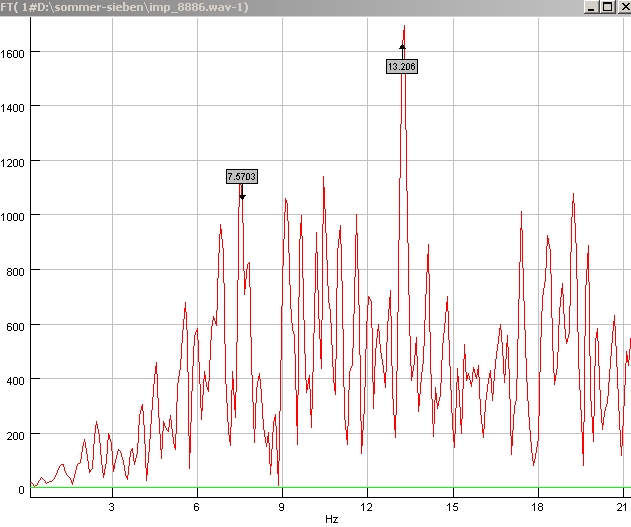Click the Hz axis unit label
This screenshot has width=631, height=527.
pos(331,520)
